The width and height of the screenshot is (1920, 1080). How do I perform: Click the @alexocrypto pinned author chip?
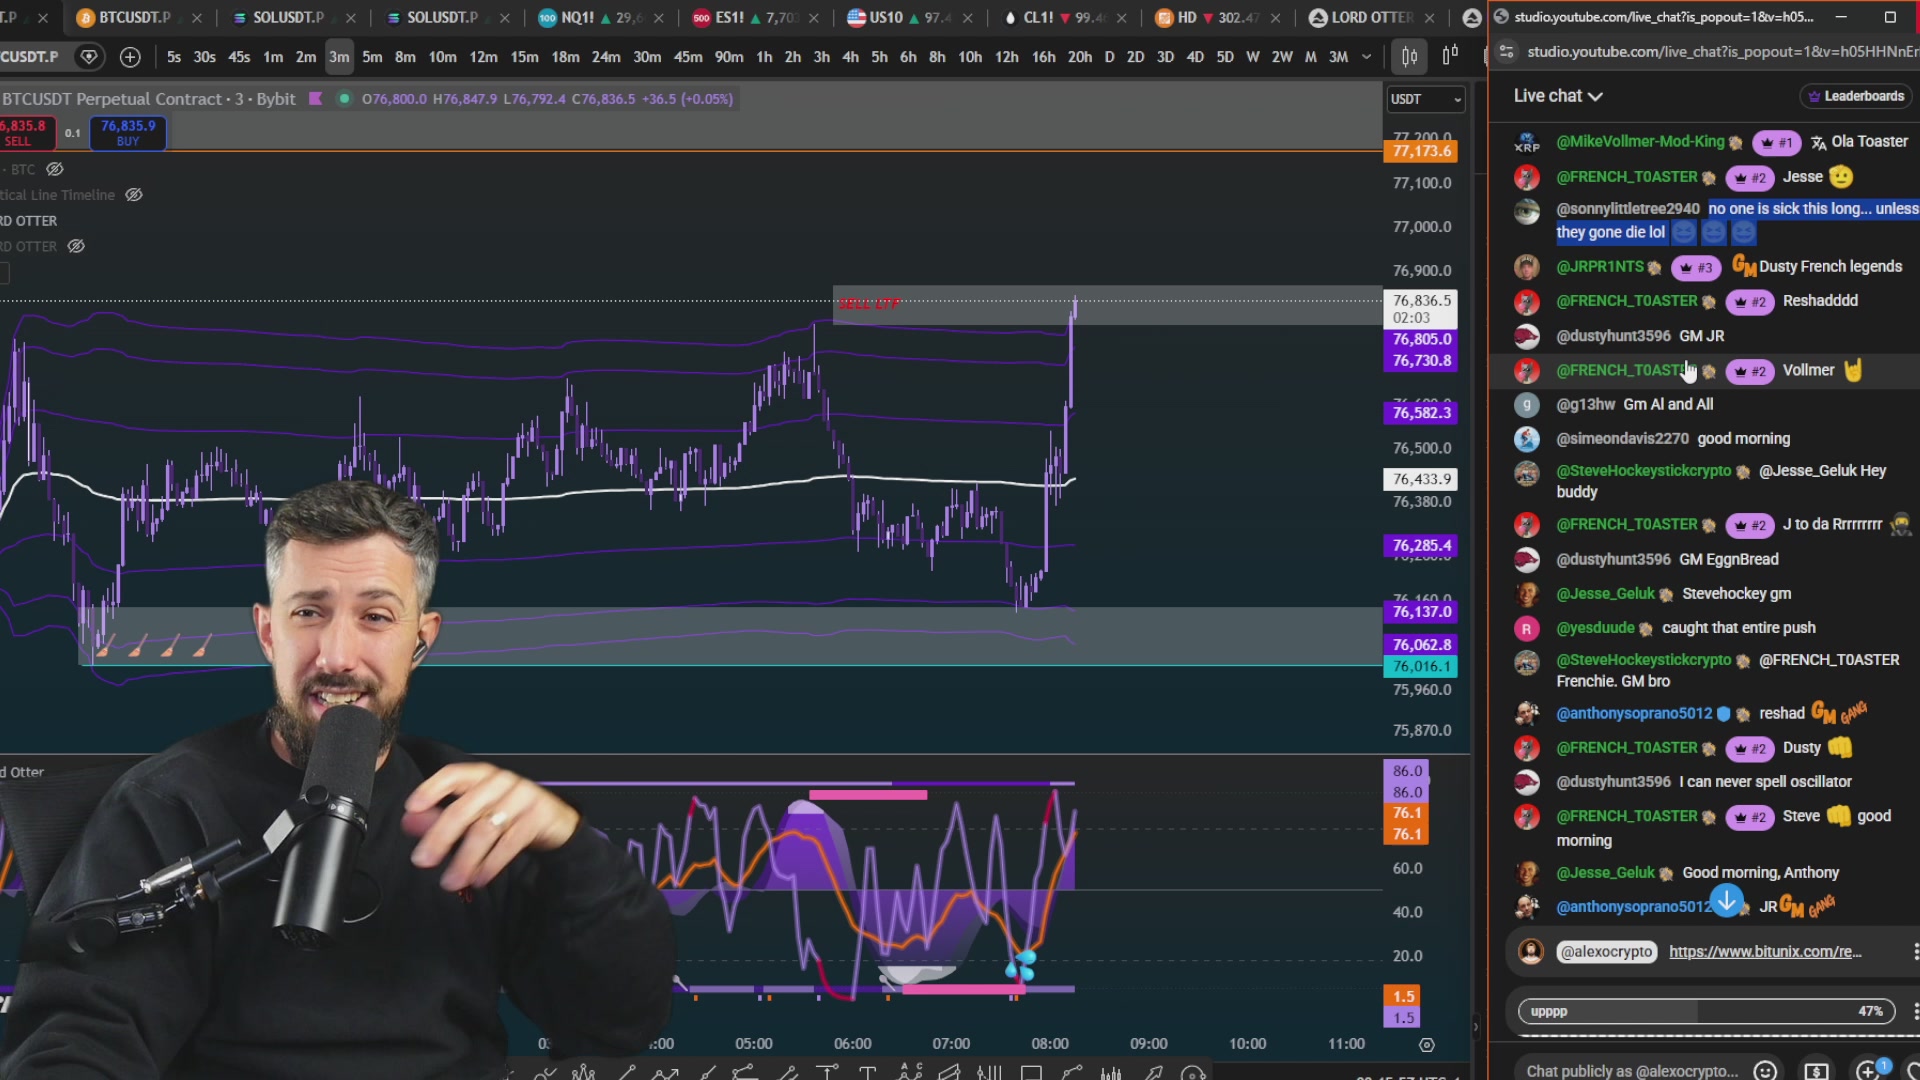[1606, 951]
